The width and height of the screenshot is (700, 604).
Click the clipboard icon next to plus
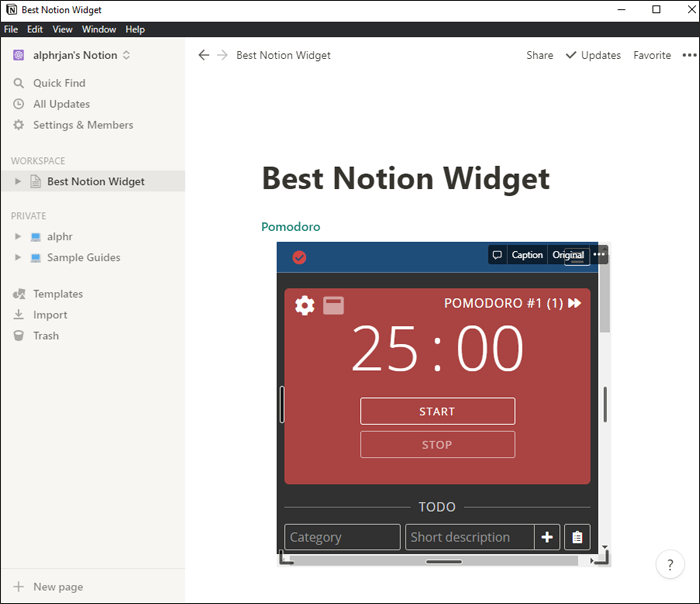point(577,537)
